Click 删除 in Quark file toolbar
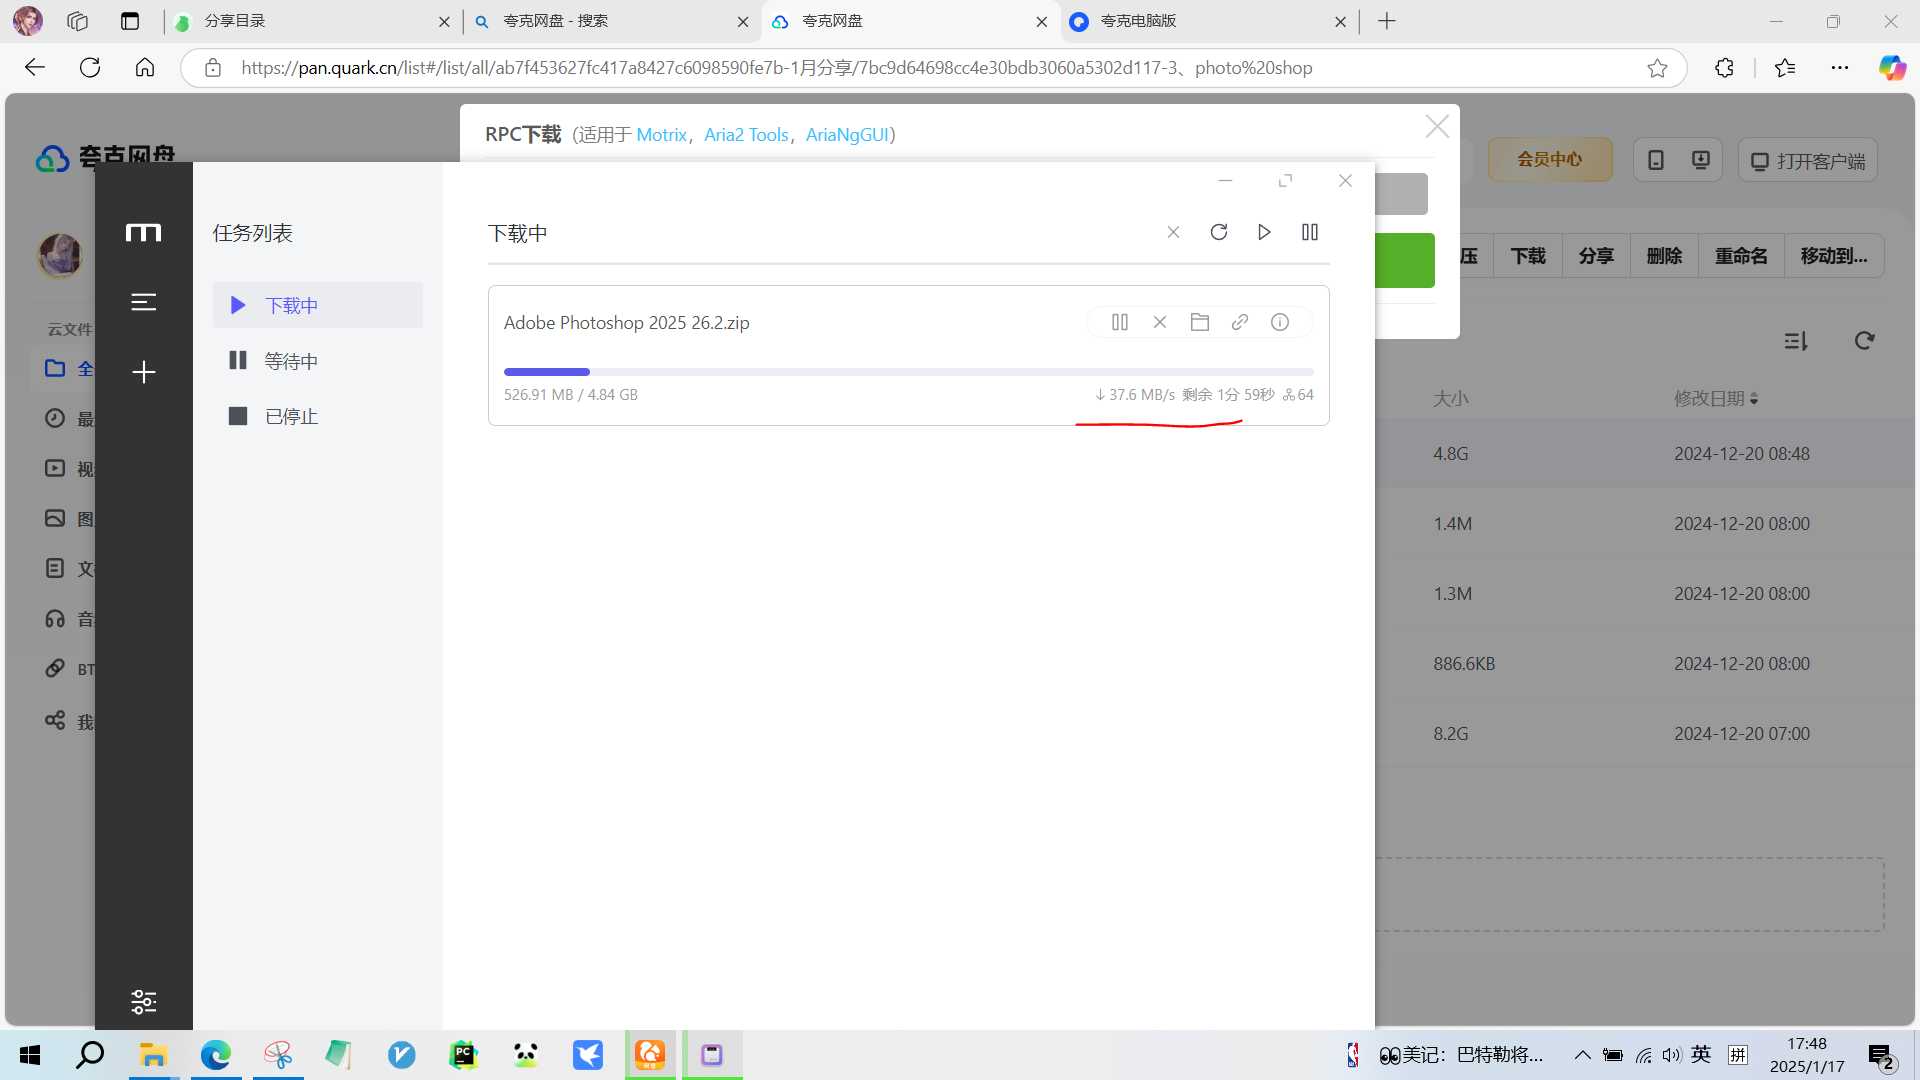The width and height of the screenshot is (1920, 1080). point(1664,256)
